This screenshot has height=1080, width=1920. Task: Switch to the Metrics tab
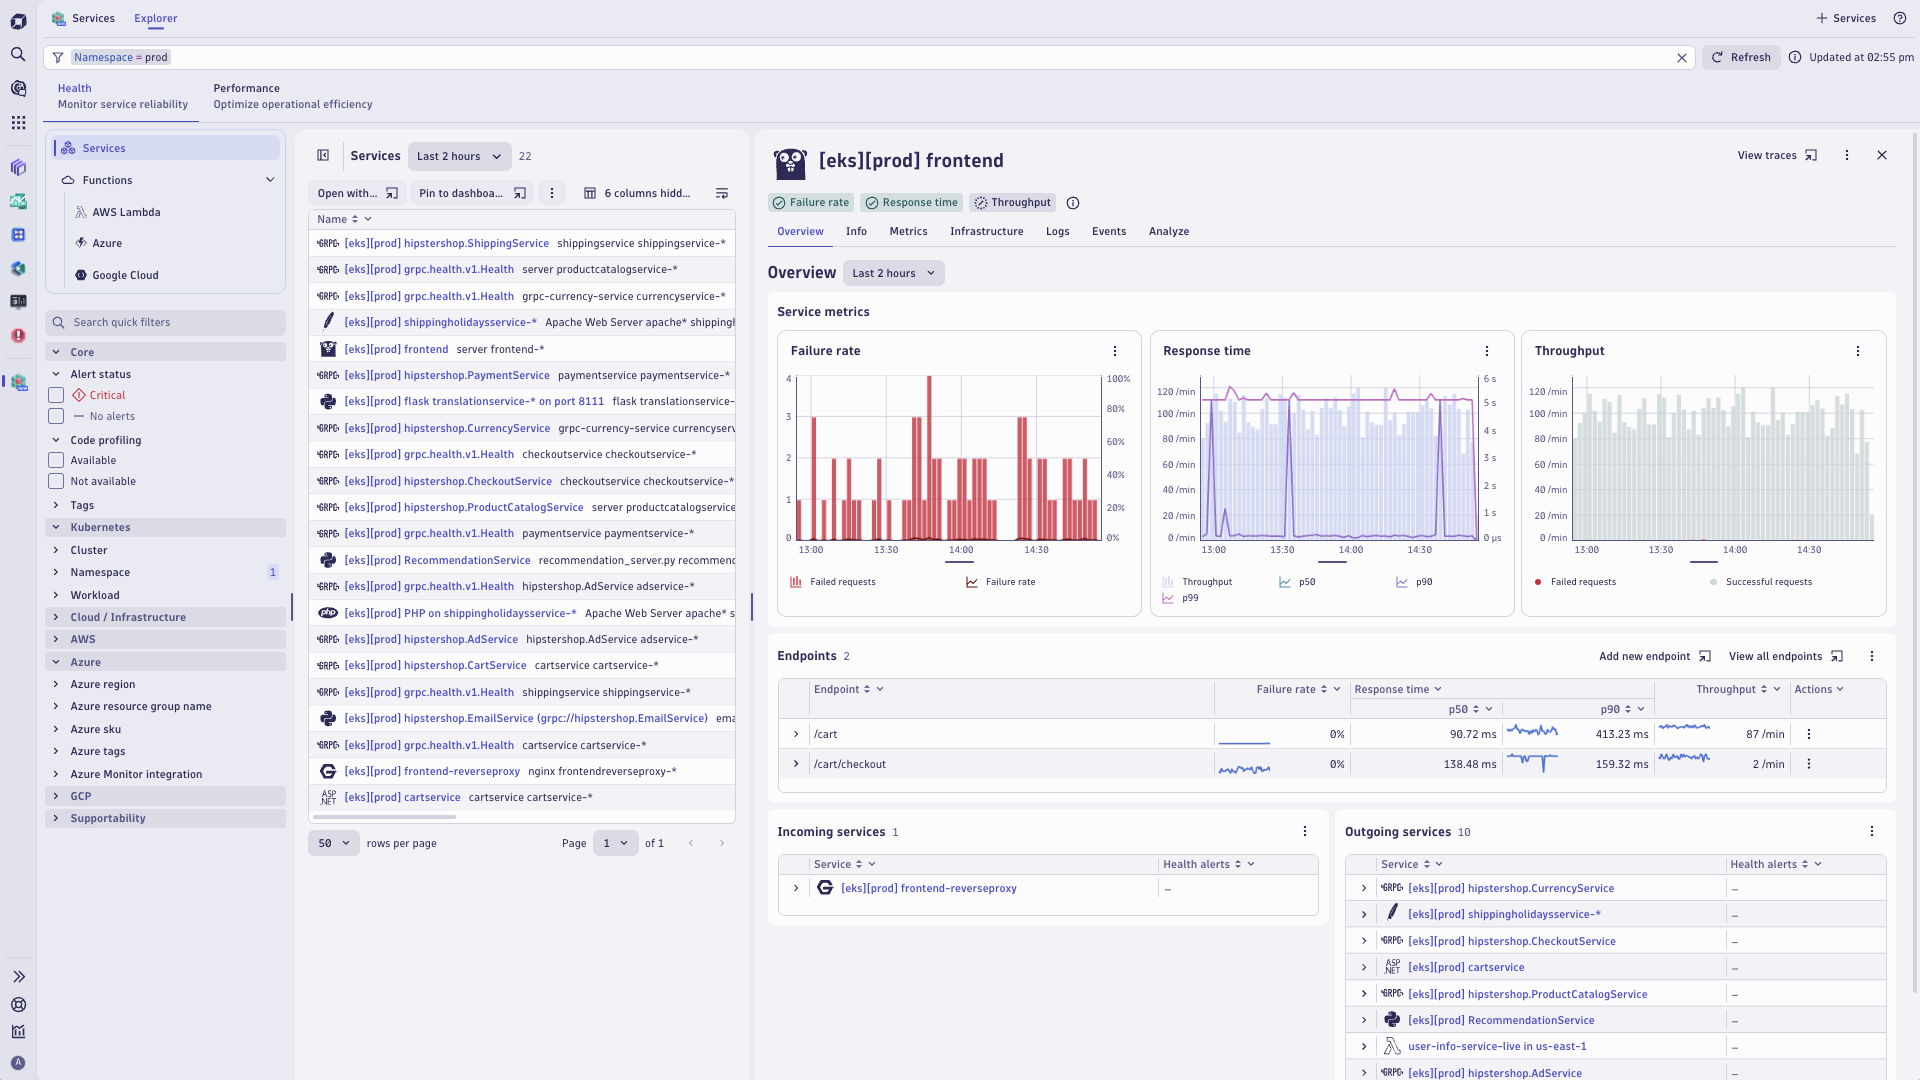point(908,231)
